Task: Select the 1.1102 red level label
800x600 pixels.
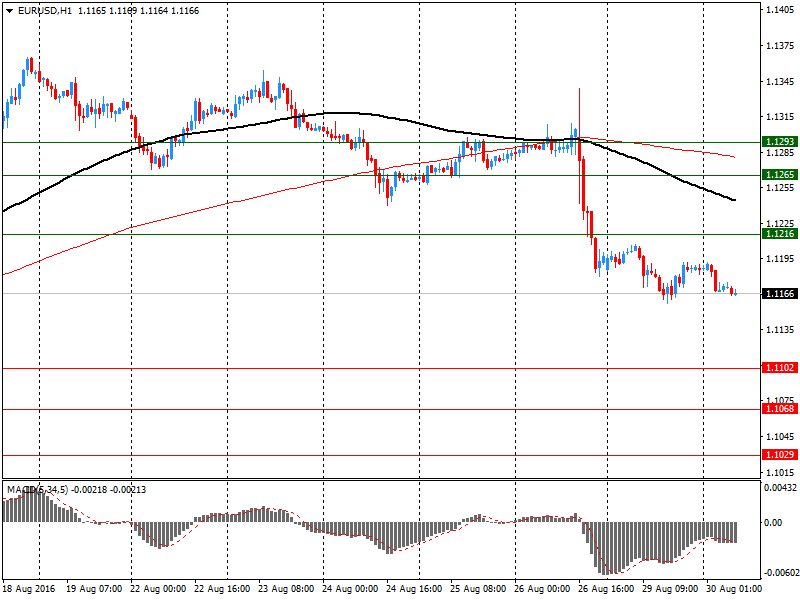Action: (780, 368)
